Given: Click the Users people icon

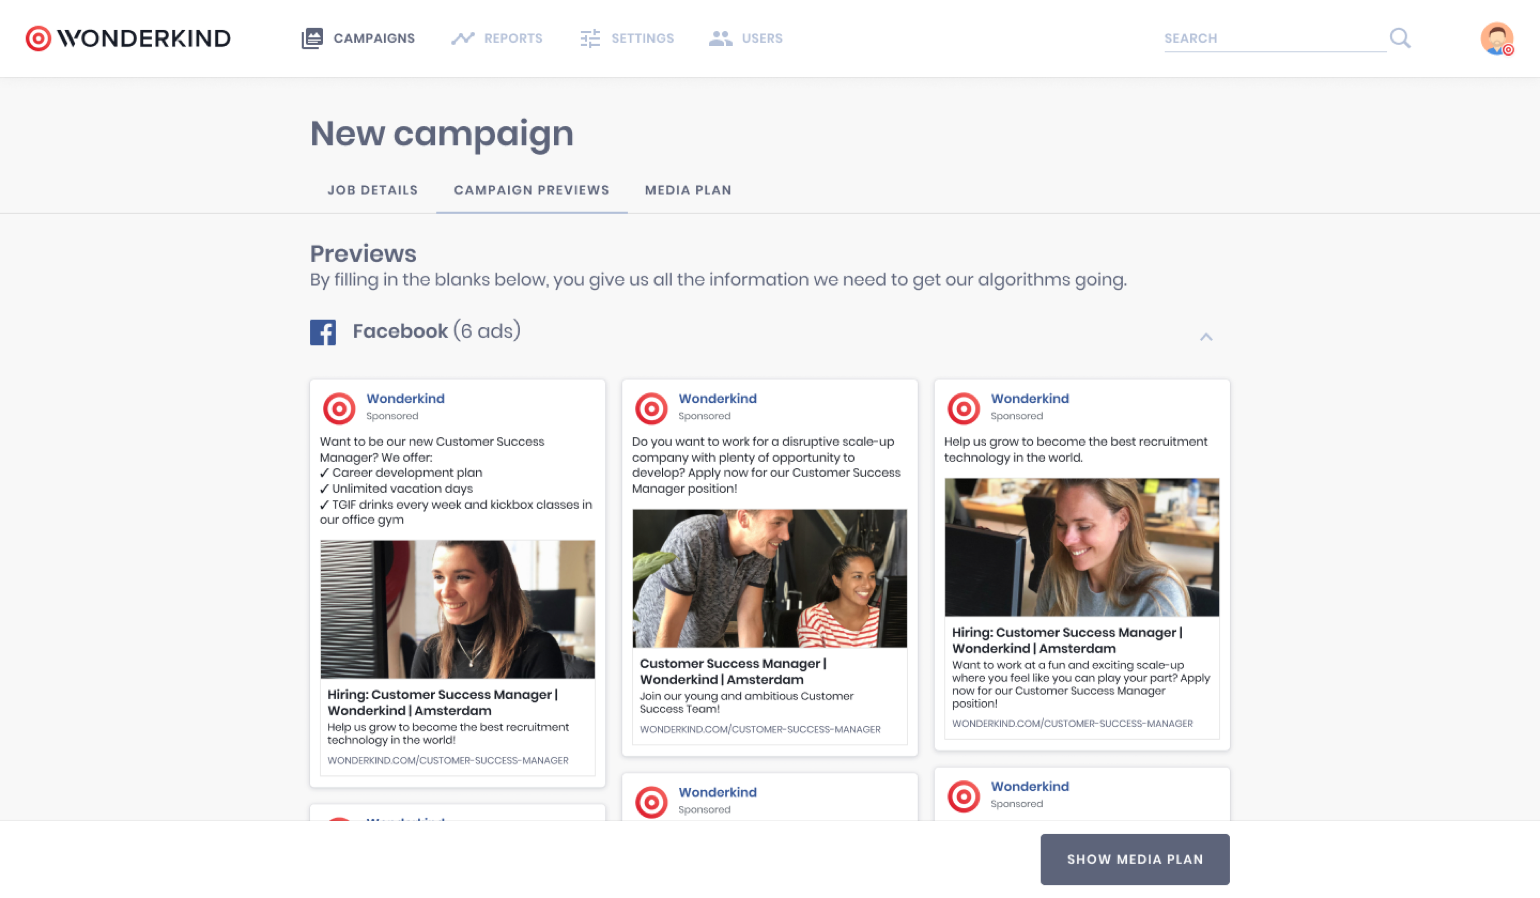Looking at the screenshot, I should [720, 38].
